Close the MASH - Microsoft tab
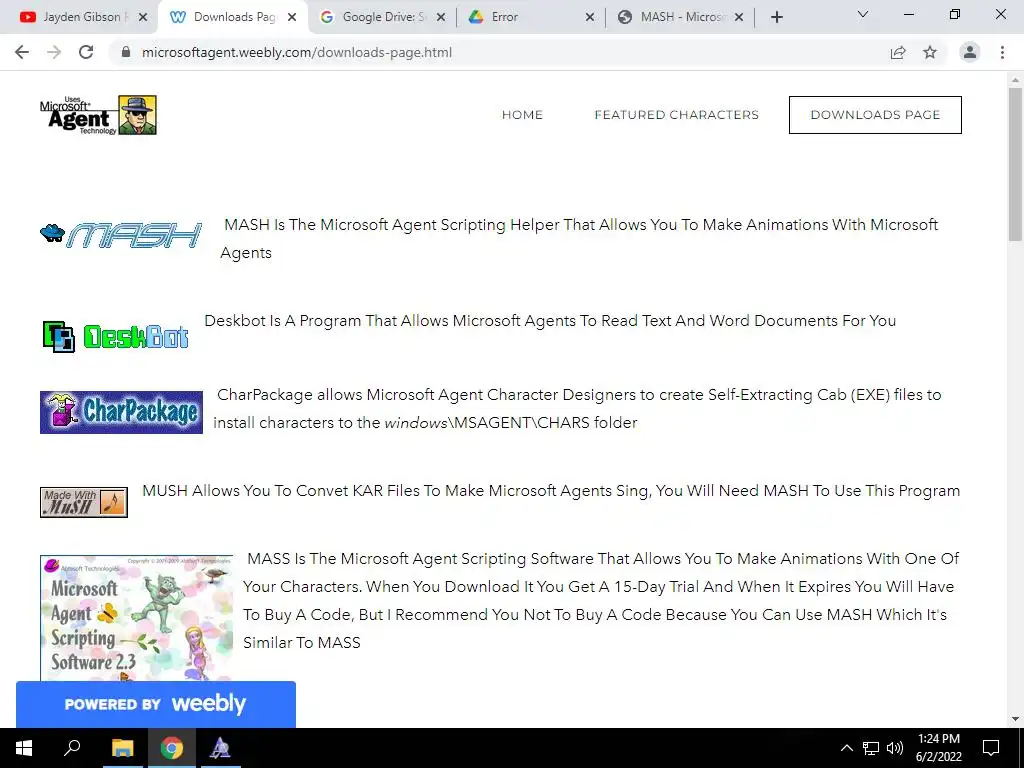This screenshot has width=1024, height=768. click(x=739, y=17)
